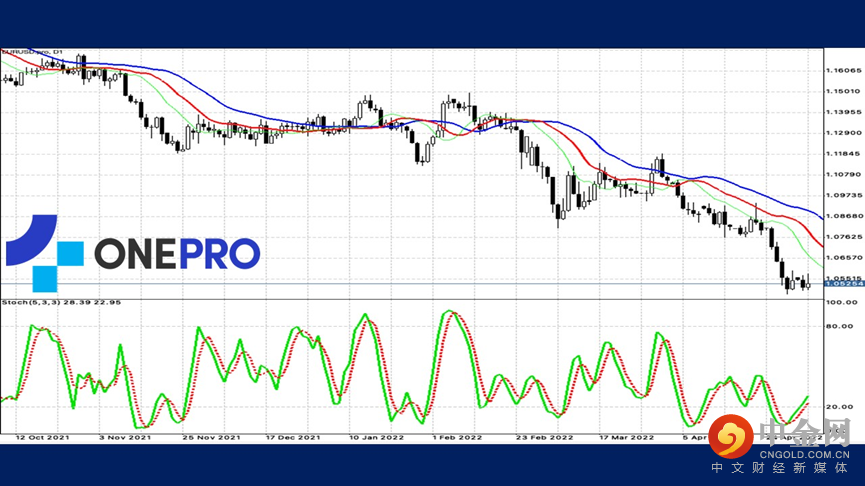Select the 20.00 stochastic scale label
865x486 pixels.
pyautogui.click(x=840, y=407)
